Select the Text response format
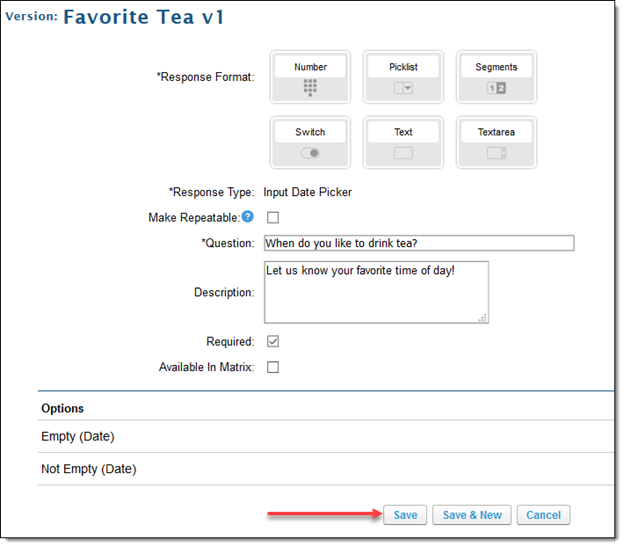Viewport: 624px width, 547px height. click(x=403, y=142)
